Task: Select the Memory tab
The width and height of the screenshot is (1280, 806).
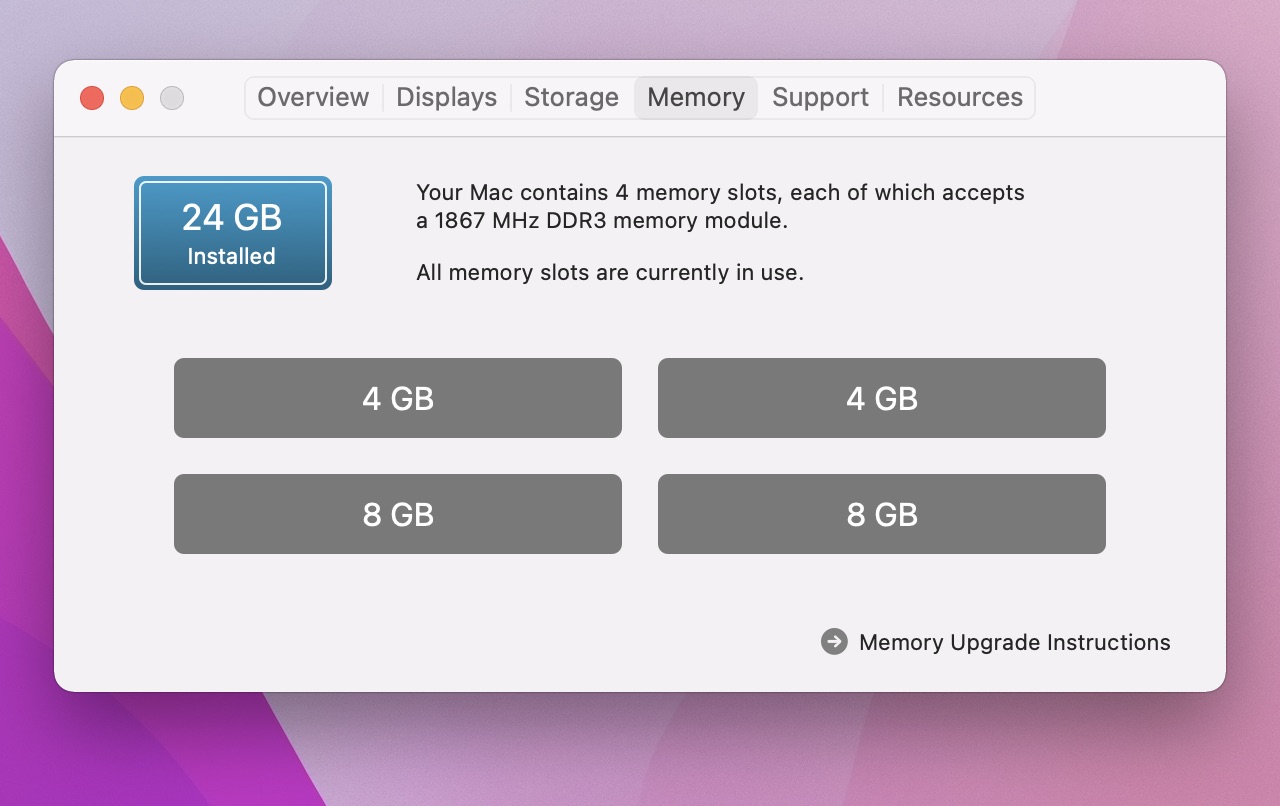Action: (x=696, y=97)
